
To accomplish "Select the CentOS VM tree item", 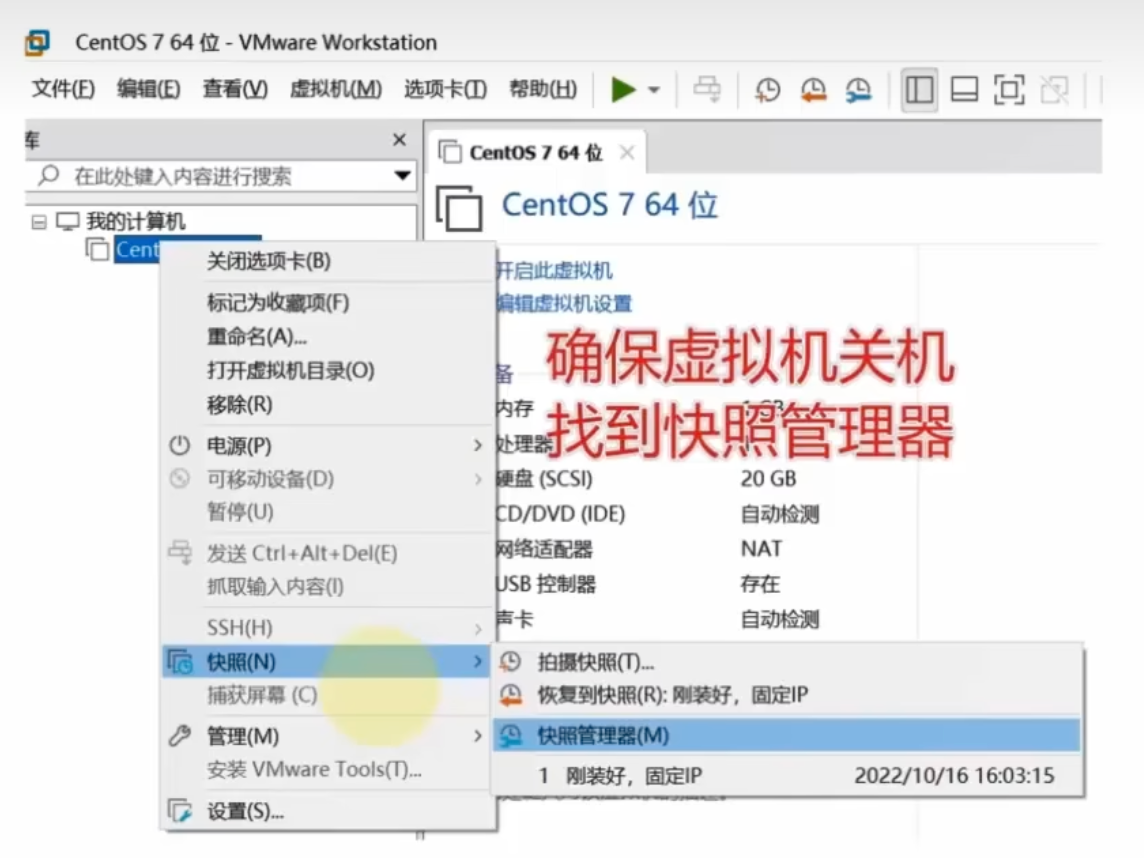I will pyautogui.click(x=137, y=250).
